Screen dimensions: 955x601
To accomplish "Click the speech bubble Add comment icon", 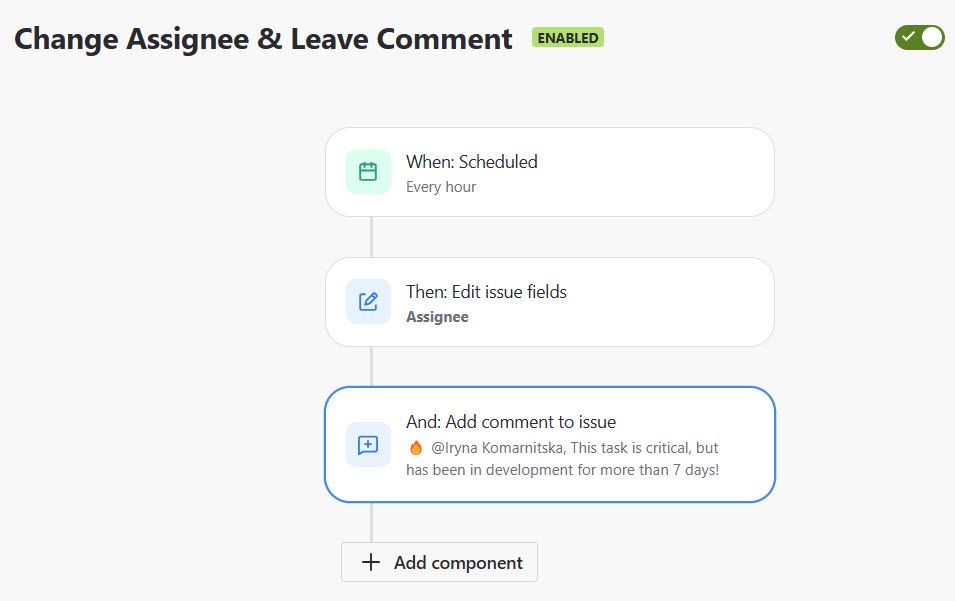I will (x=368, y=445).
